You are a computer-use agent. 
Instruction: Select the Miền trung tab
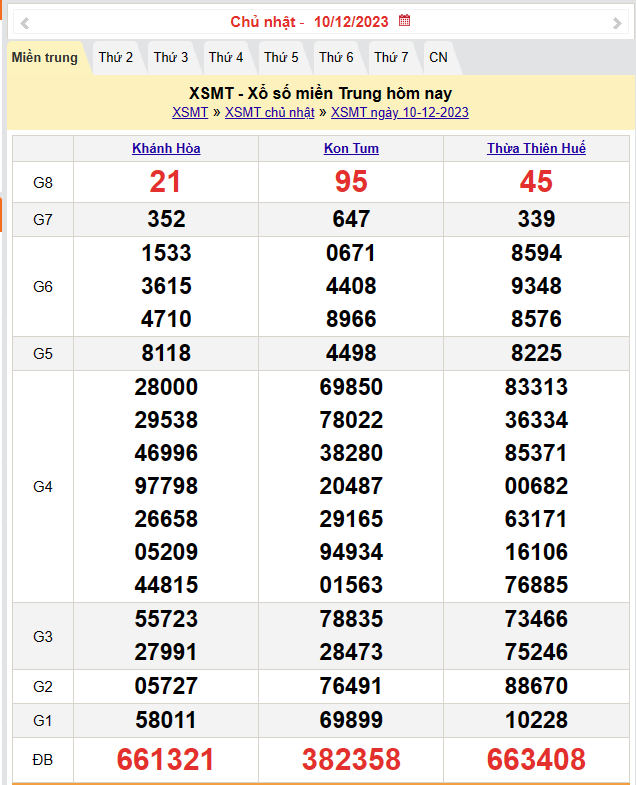click(x=45, y=58)
